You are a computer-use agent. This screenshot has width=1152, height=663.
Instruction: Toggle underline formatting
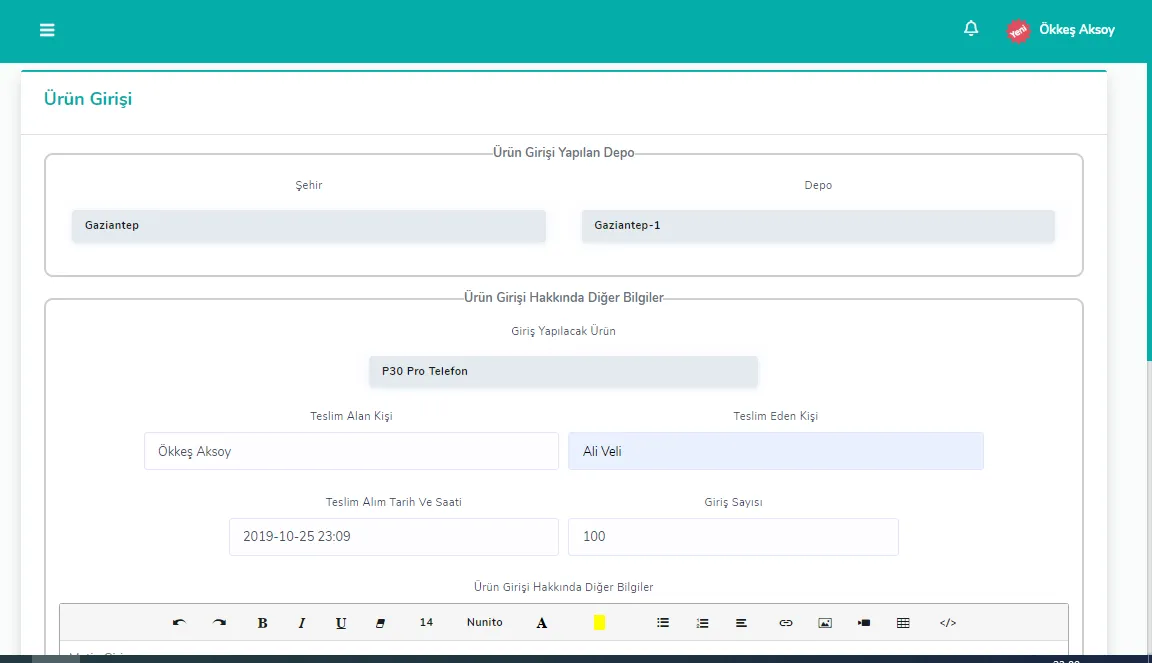click(341, 623)
